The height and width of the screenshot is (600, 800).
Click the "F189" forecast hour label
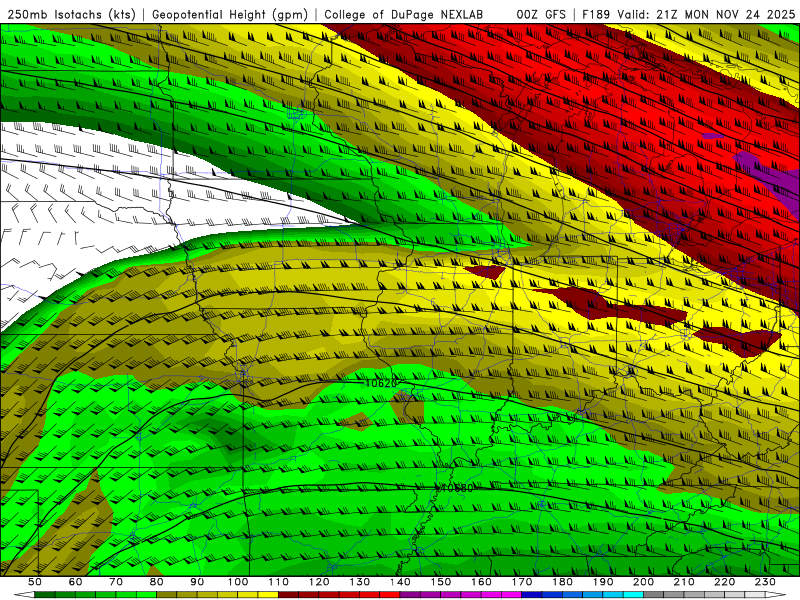point(596,14)
